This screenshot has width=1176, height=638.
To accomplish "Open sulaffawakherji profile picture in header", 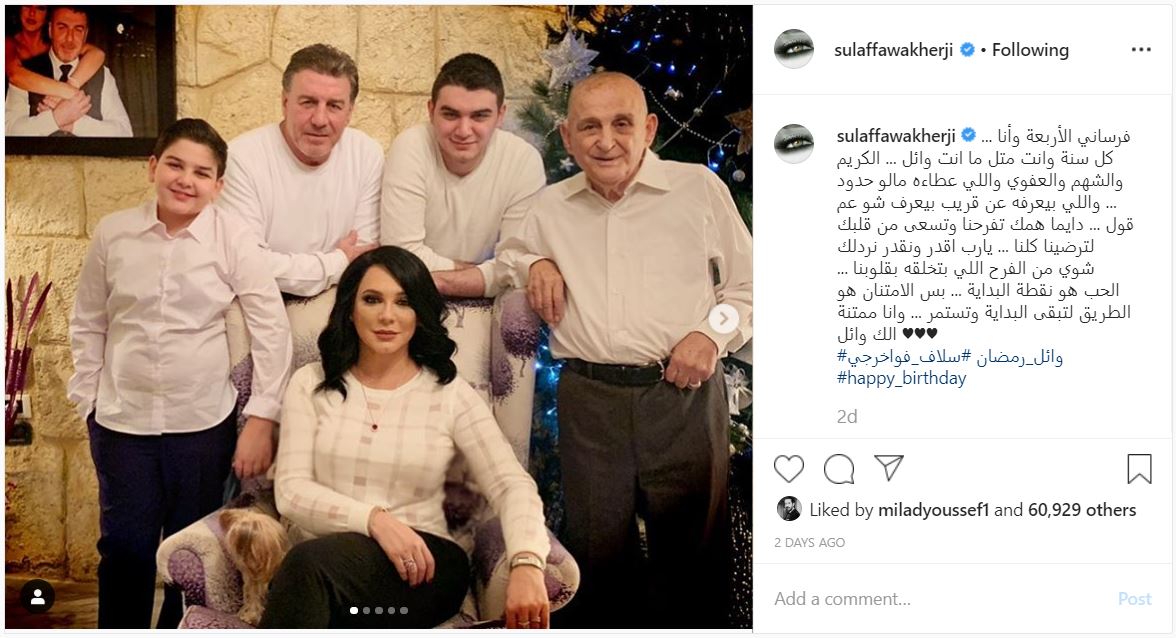I will [794, 49].
